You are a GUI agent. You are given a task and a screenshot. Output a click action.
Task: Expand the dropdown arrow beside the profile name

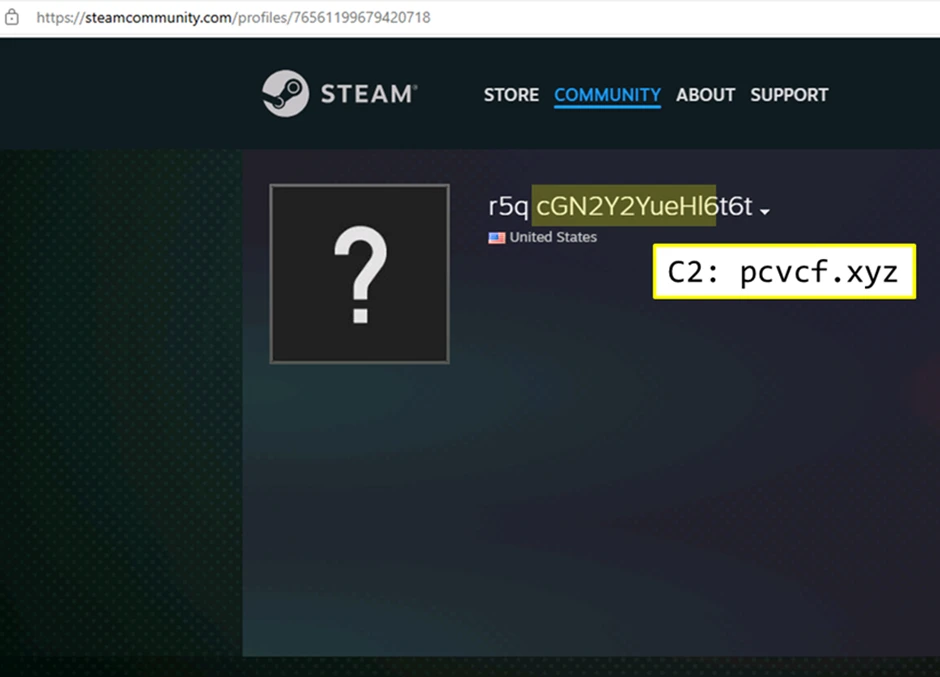[765, 211]
